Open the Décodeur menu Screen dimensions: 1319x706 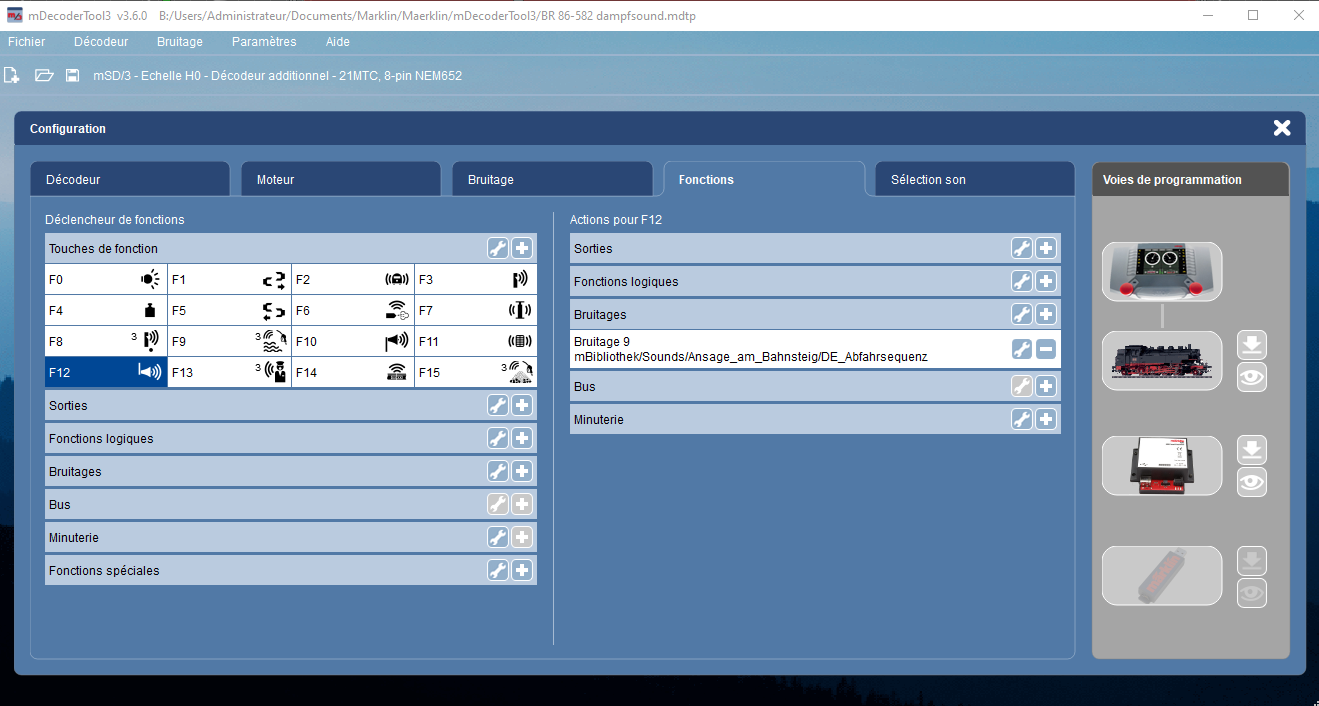[101, 42]
